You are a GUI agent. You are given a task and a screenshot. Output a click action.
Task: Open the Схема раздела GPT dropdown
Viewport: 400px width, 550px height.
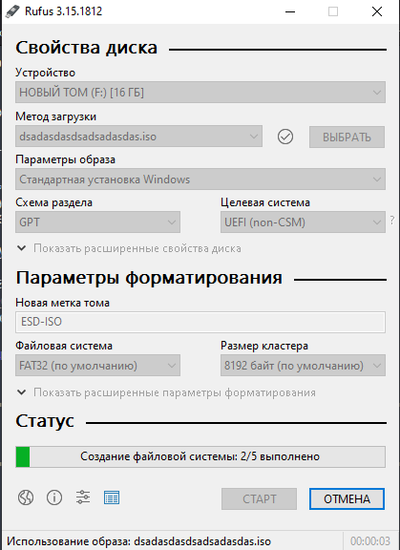98,222
